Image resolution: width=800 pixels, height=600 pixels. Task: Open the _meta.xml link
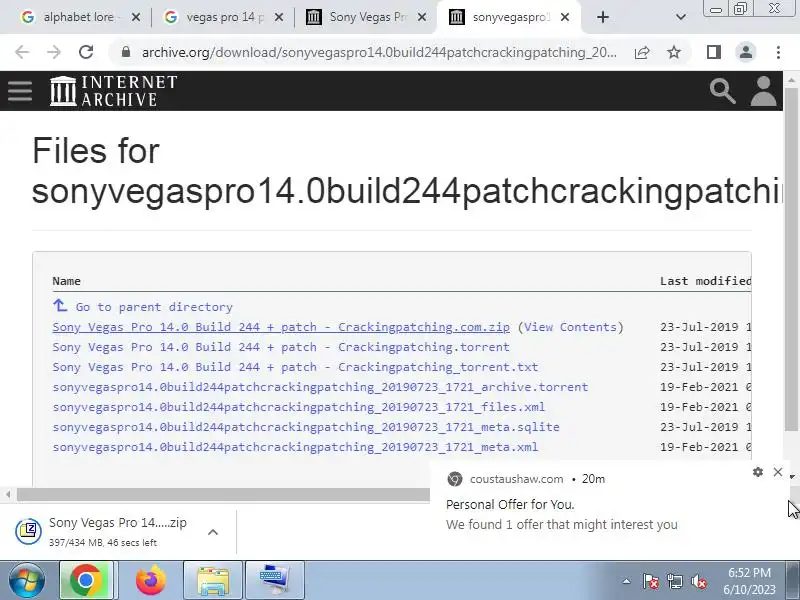[295, 446]
